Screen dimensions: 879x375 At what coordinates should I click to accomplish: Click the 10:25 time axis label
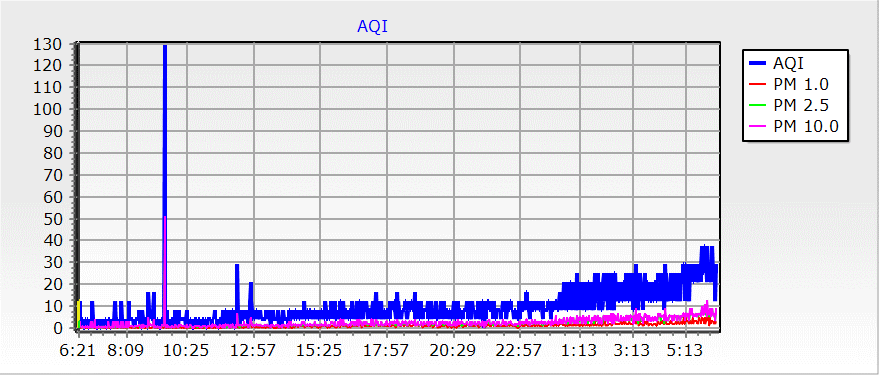pyautogui.click(x=187, y=351)
